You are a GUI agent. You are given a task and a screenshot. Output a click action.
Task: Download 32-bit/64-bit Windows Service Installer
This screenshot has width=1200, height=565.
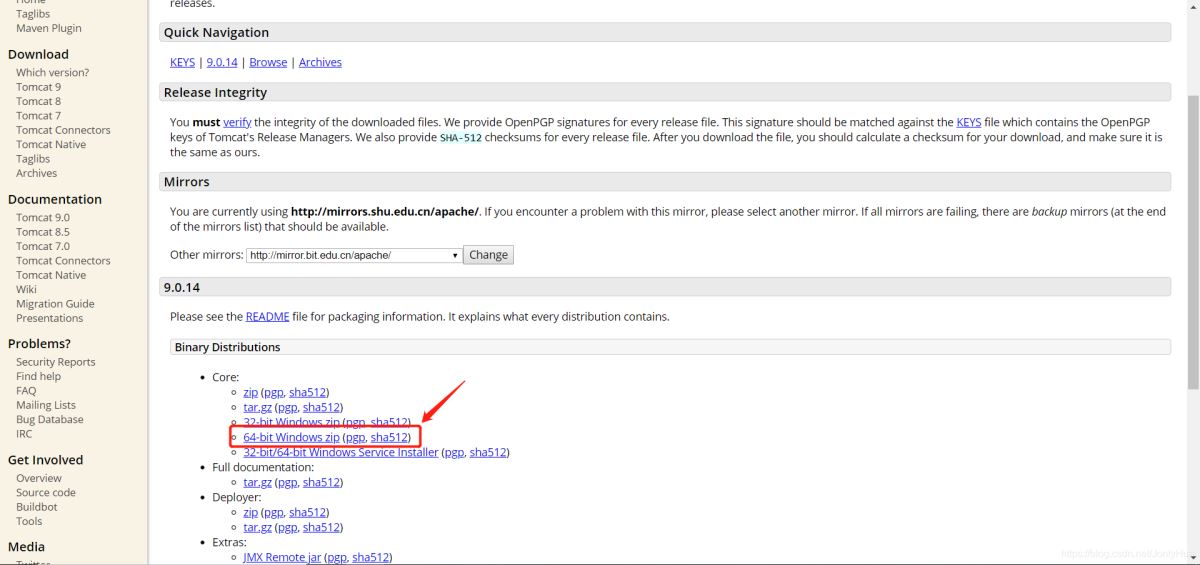click(340, 452)
